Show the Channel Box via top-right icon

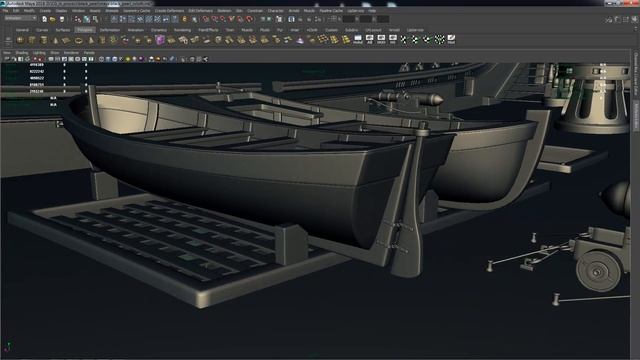pos(634,19)
